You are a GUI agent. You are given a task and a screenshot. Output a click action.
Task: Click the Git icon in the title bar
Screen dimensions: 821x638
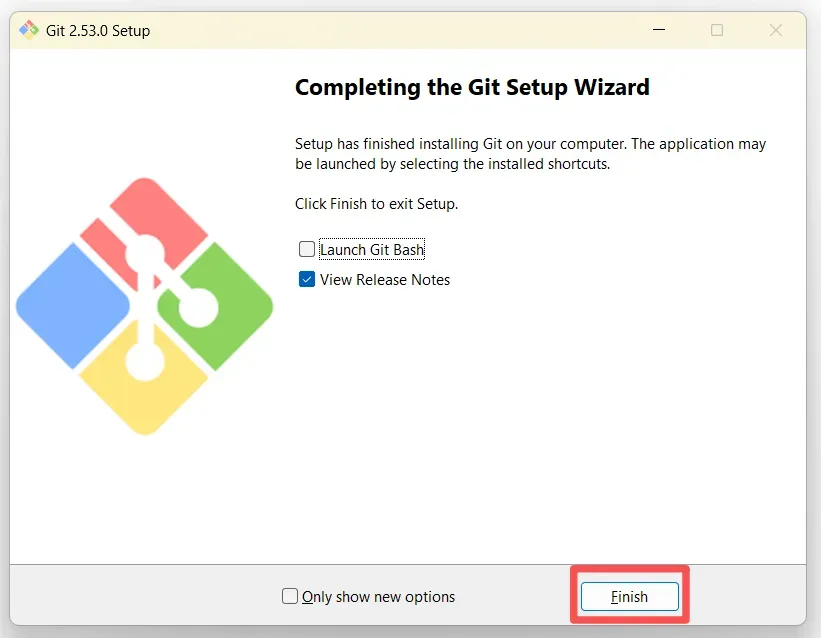click(29, 30)
